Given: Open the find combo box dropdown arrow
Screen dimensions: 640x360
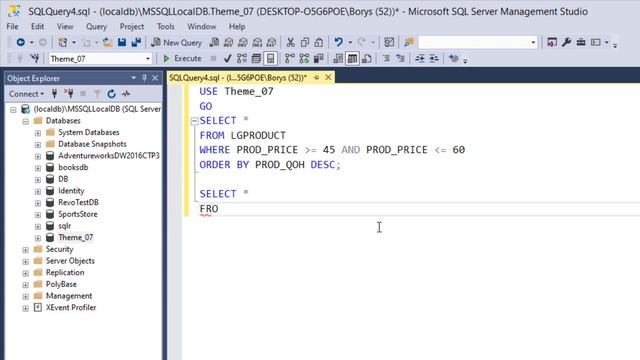Looking at the screenshot, I should [533, 42].
